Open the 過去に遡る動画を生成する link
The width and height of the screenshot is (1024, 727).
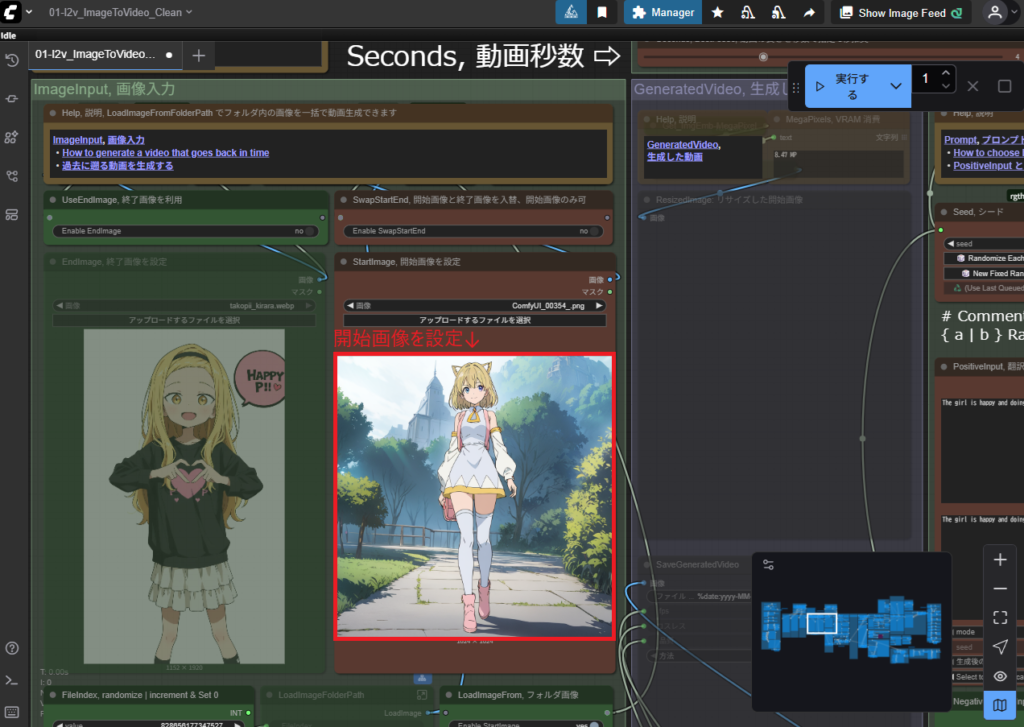[118, 166]
